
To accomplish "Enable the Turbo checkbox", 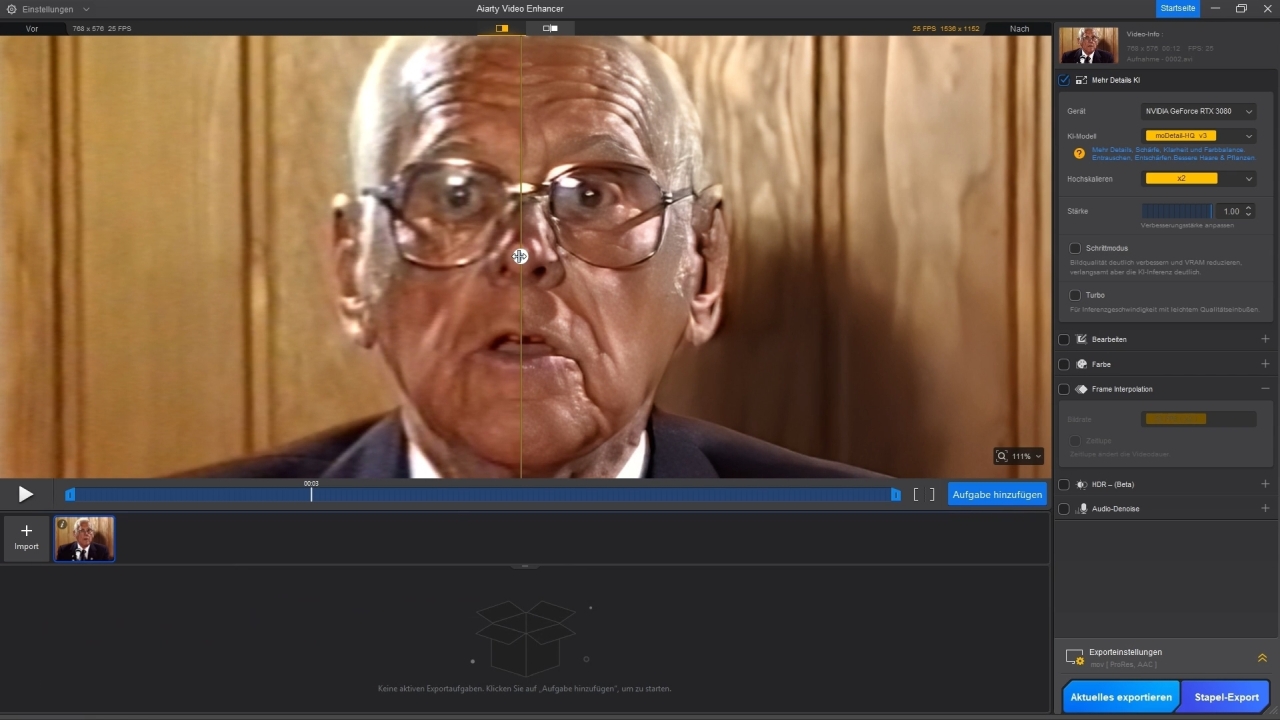I will [x=1075, y=295].
